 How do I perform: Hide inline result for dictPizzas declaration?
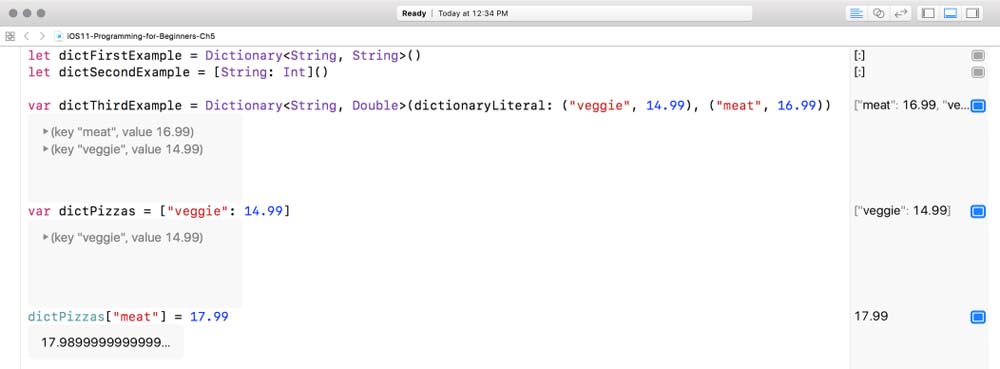[978, 212]
